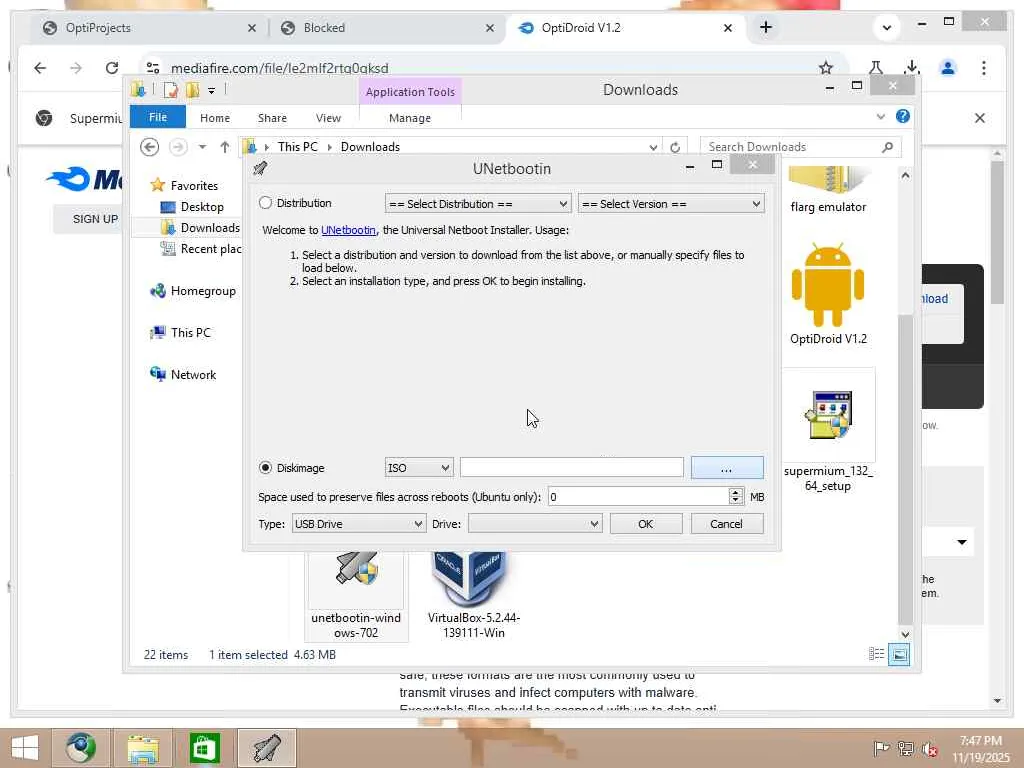The width and height of the screenshot is (1024, 768).
Task: Open a new browser tab with plus
Action: (x=766, y=27)
